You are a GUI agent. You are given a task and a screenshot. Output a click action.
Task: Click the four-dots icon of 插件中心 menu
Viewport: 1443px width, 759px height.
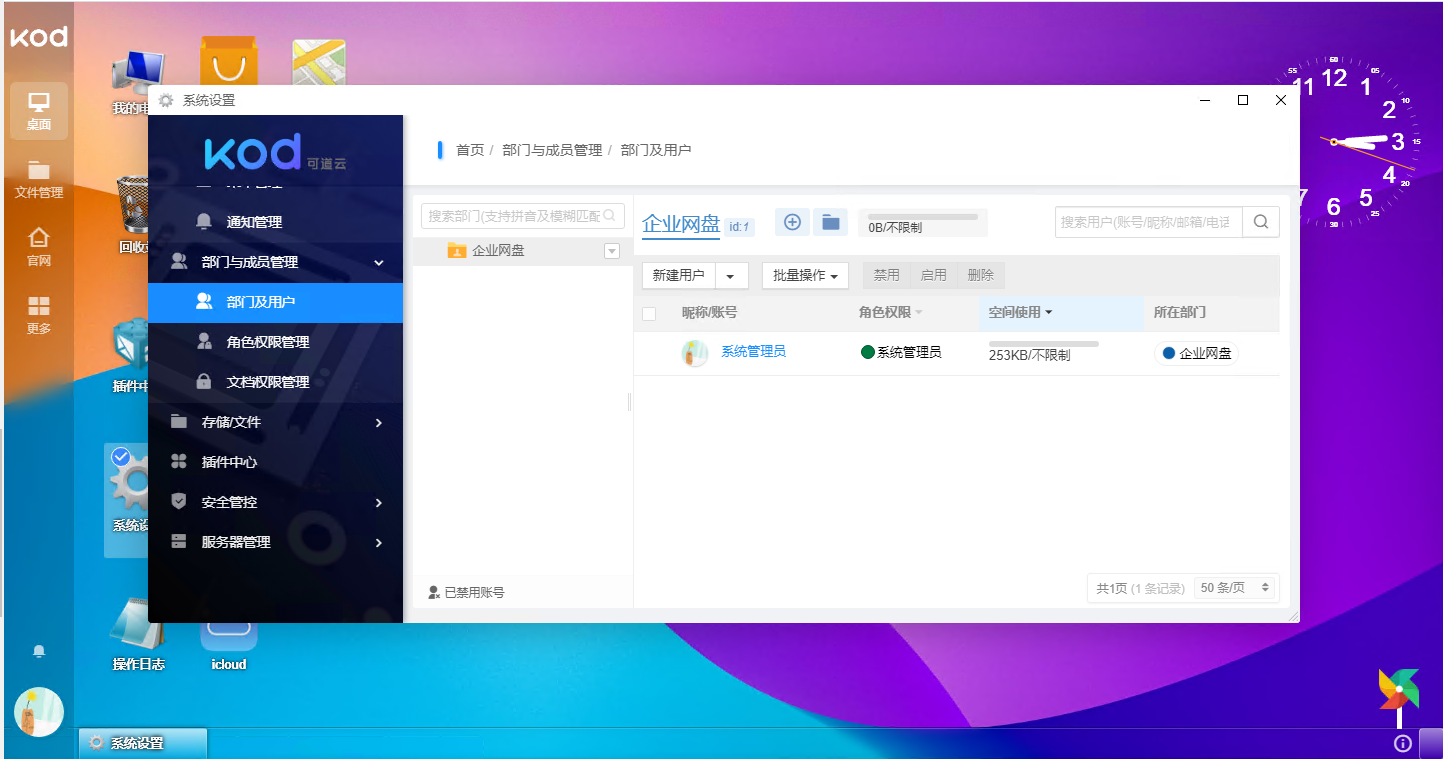pos(179,462)
